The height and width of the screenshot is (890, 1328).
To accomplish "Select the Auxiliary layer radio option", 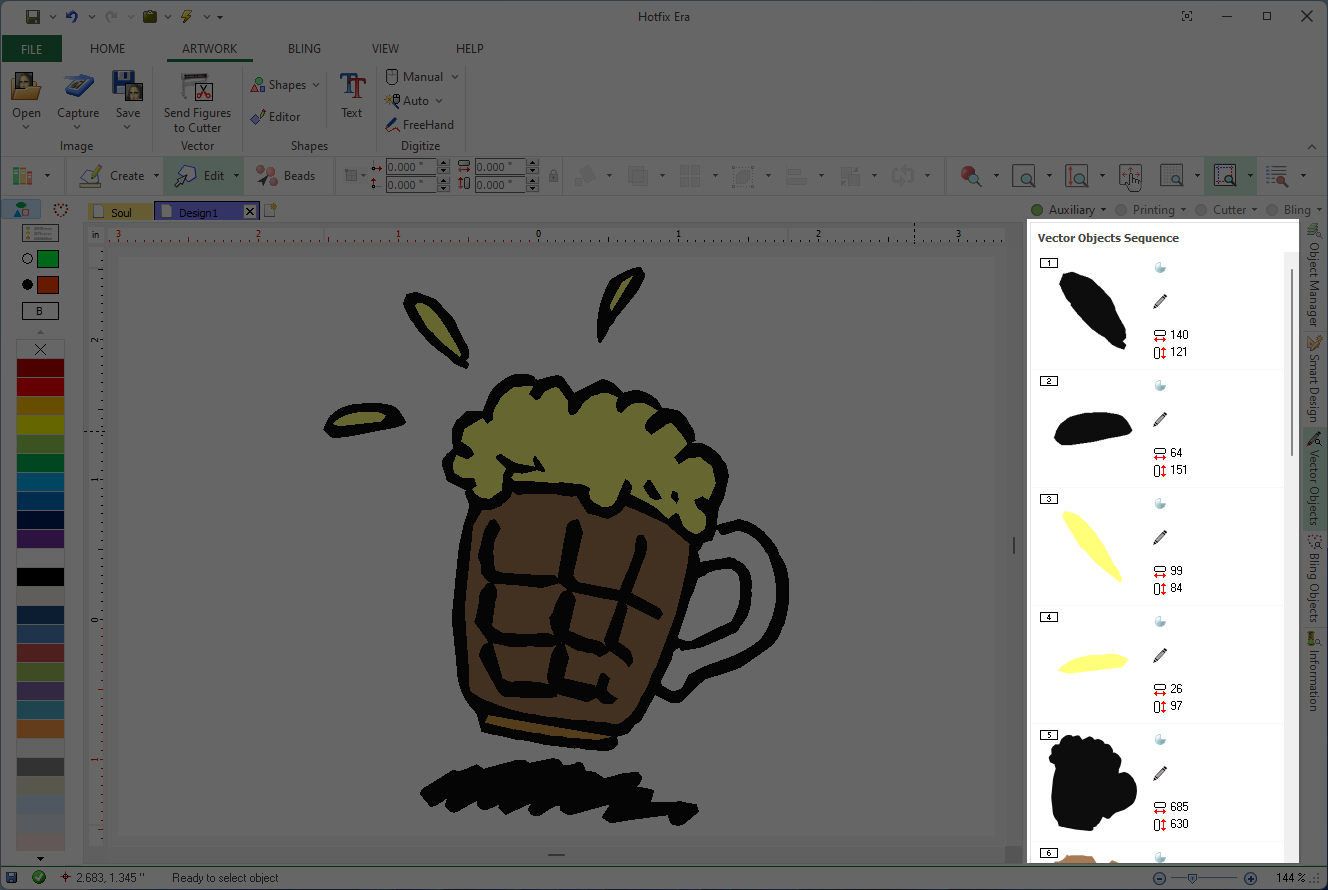I will coord(1037,210).
